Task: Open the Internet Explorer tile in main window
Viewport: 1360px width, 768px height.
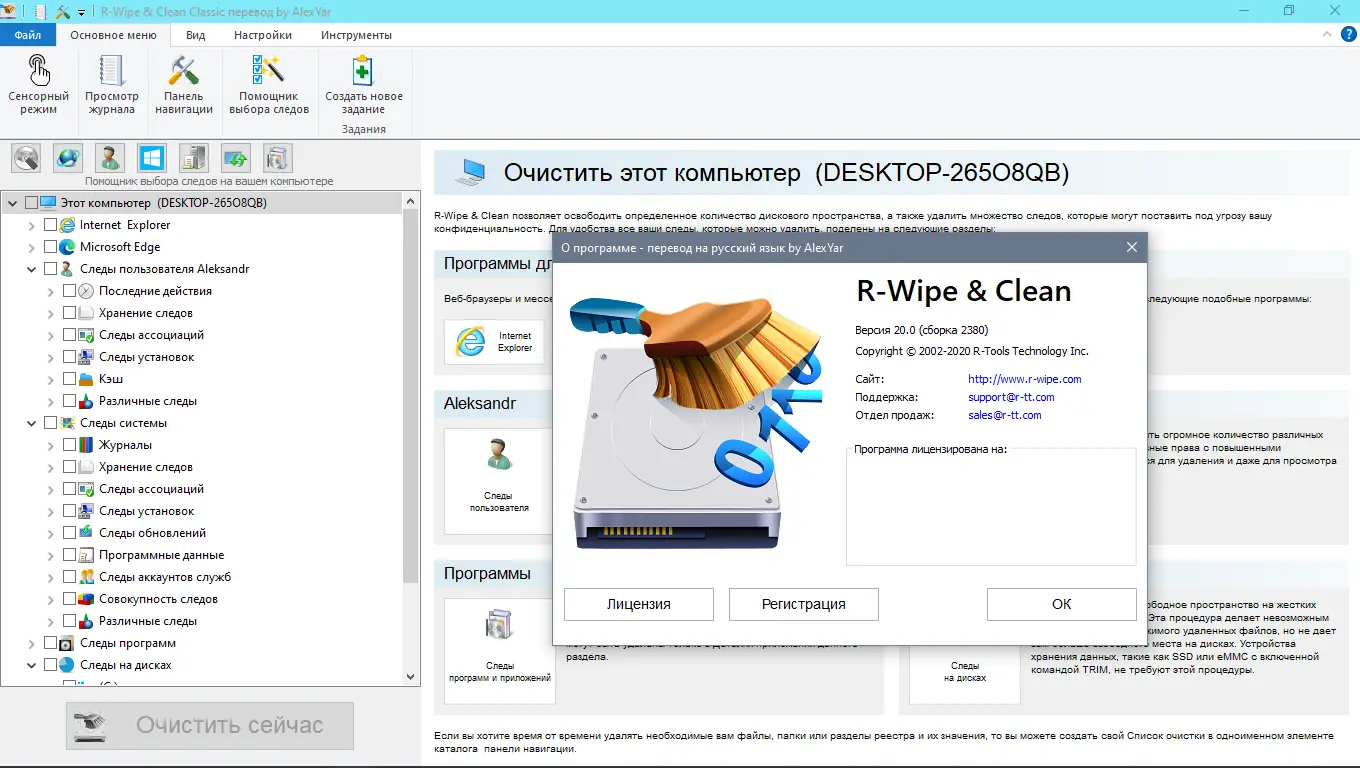Action: coord(495,342)
